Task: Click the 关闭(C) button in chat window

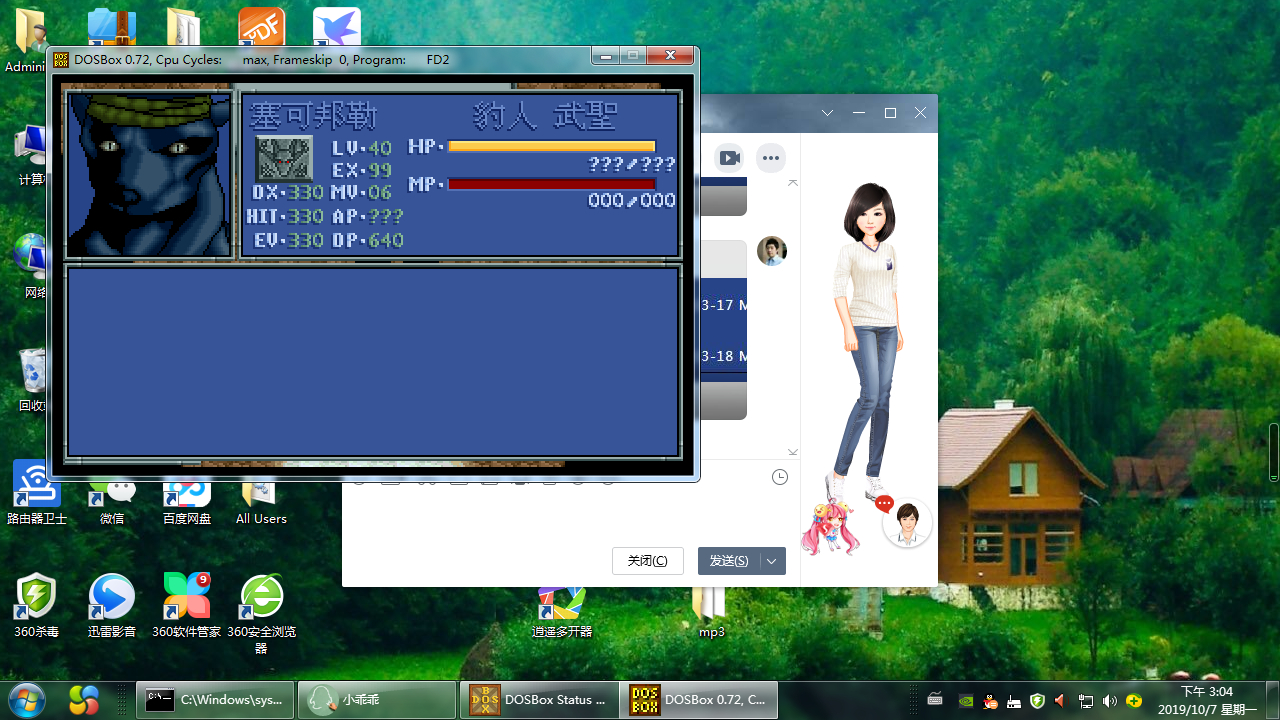Action: tap(648, 561)
